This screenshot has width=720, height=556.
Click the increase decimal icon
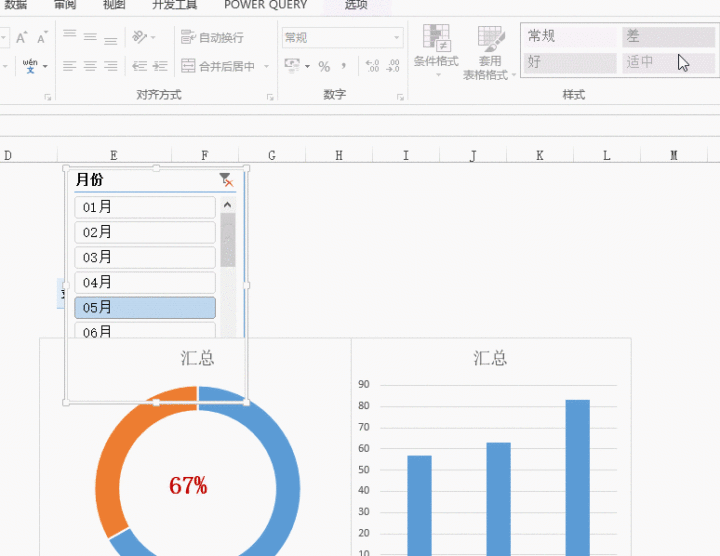point(372,67)
